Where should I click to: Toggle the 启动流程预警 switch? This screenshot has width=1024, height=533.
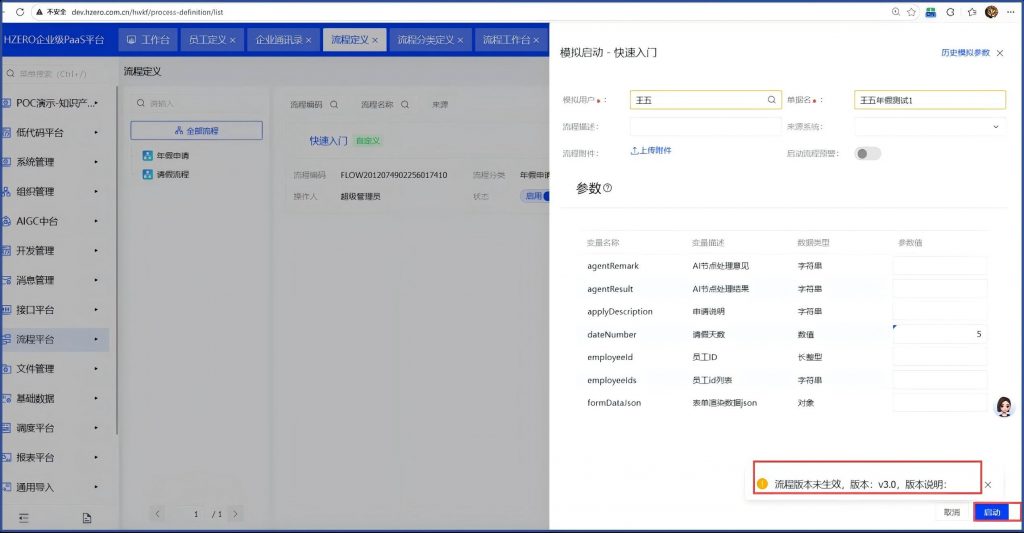pos(868,153)
